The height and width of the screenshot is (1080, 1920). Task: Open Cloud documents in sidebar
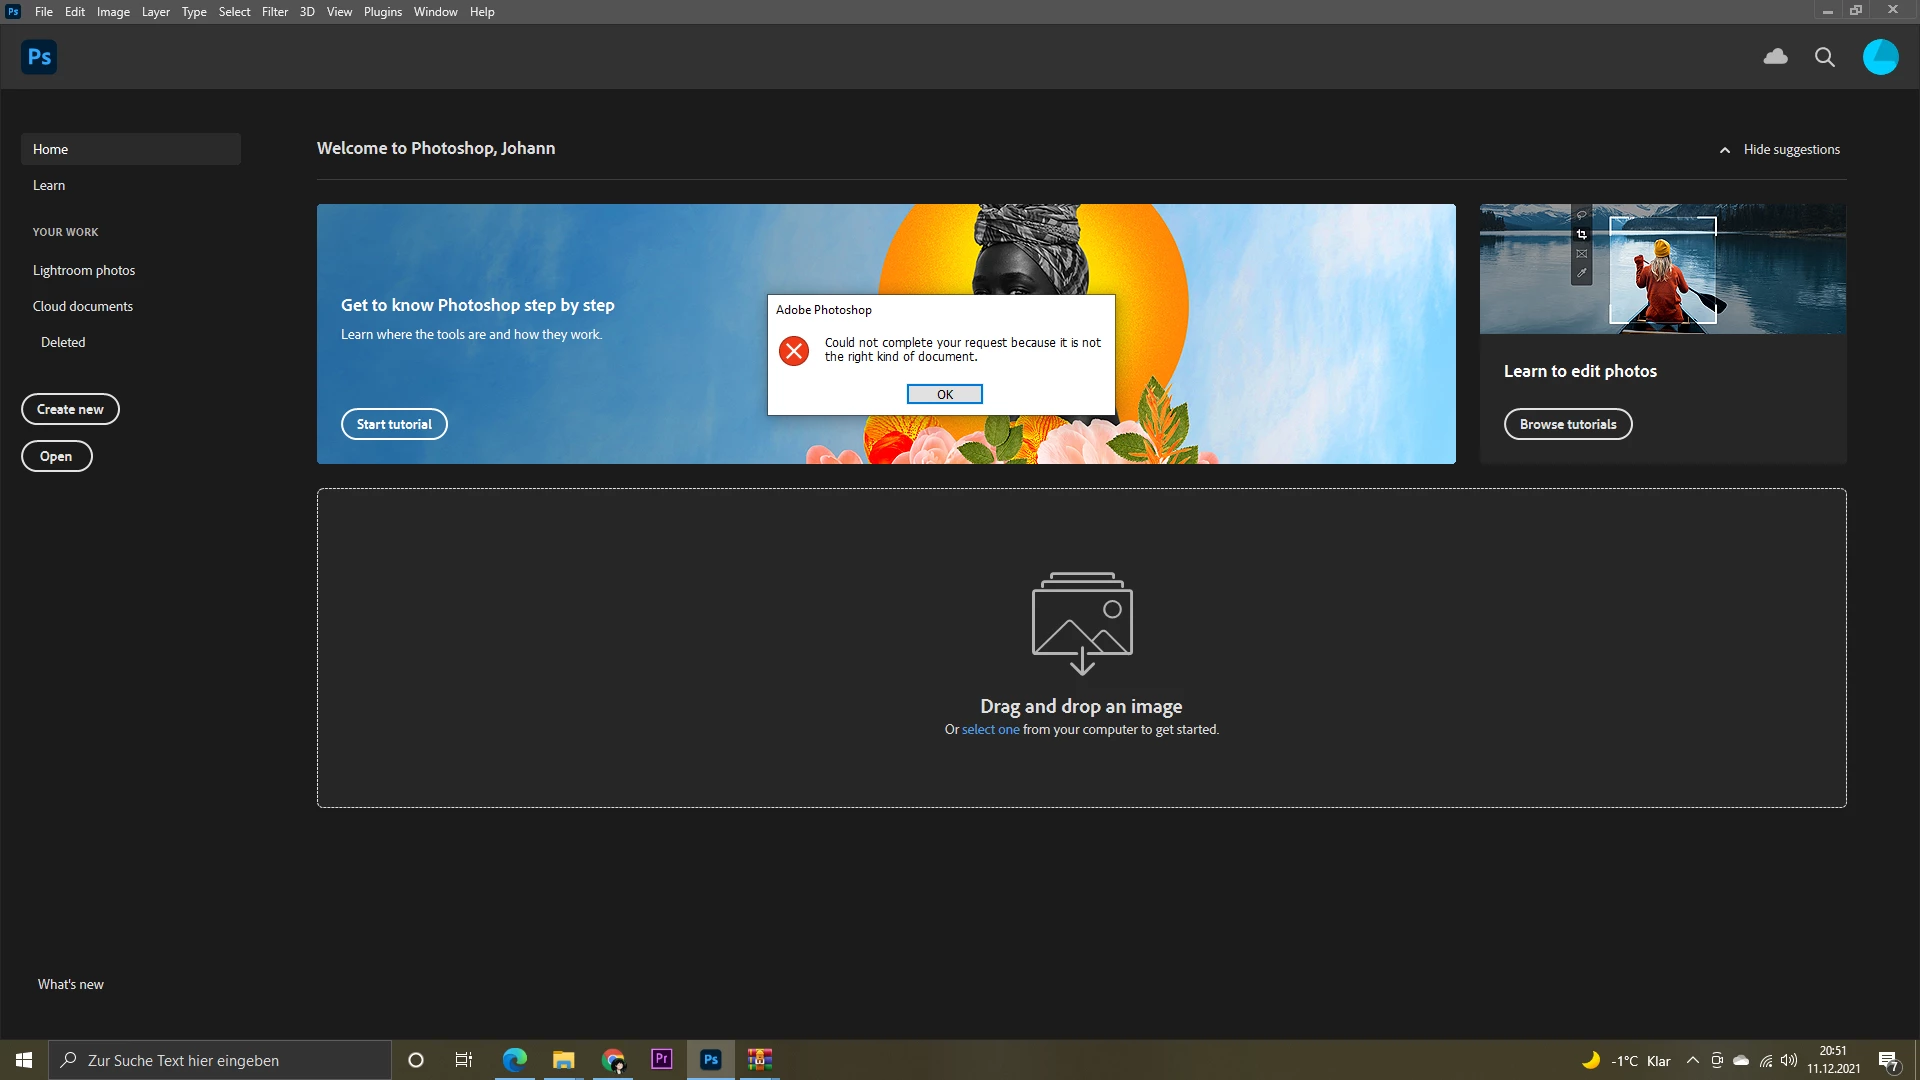[83, 306]
